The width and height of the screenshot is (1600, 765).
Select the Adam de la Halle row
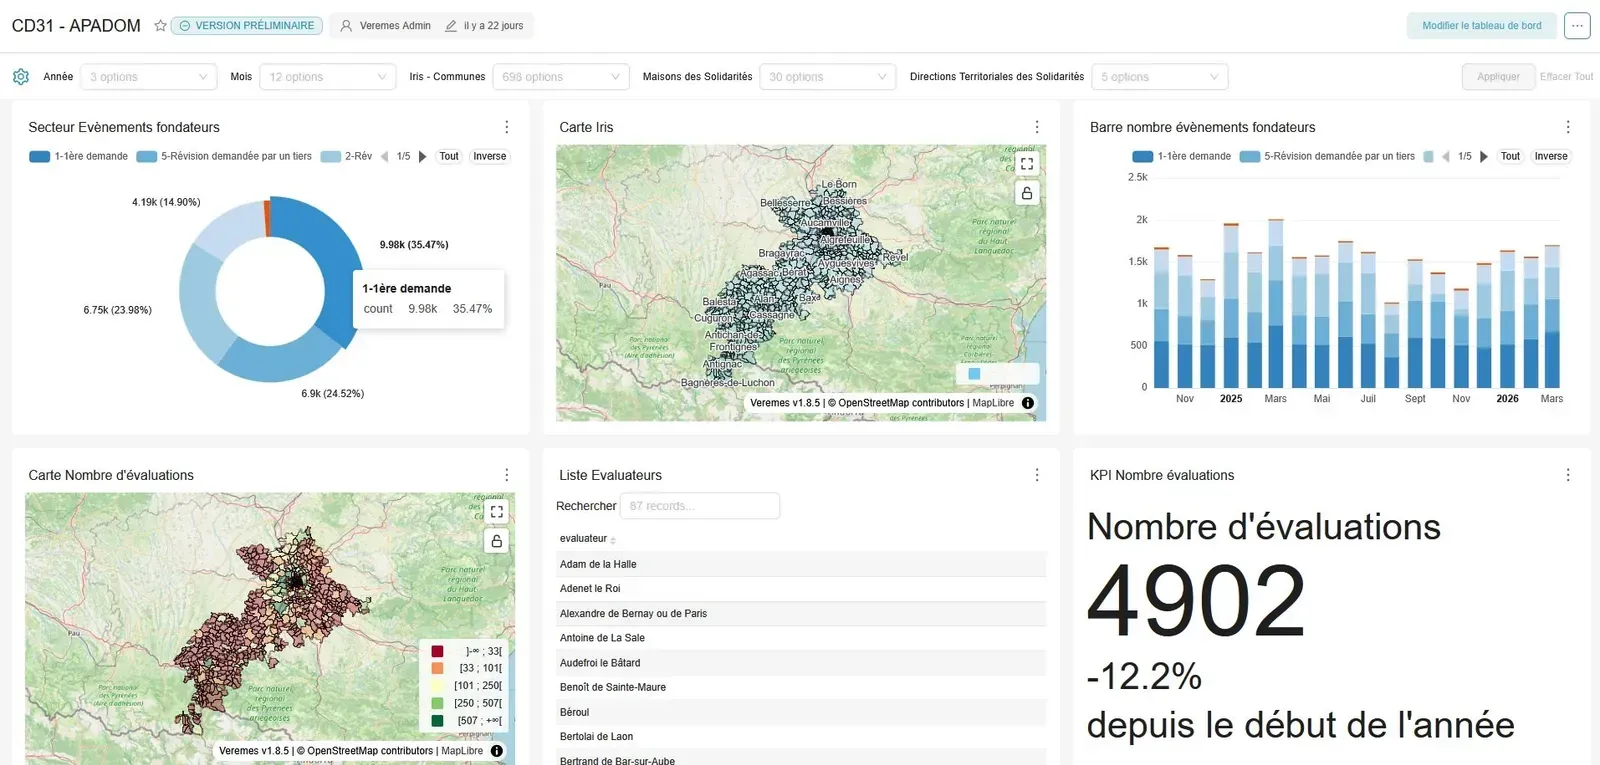[801, 564]
